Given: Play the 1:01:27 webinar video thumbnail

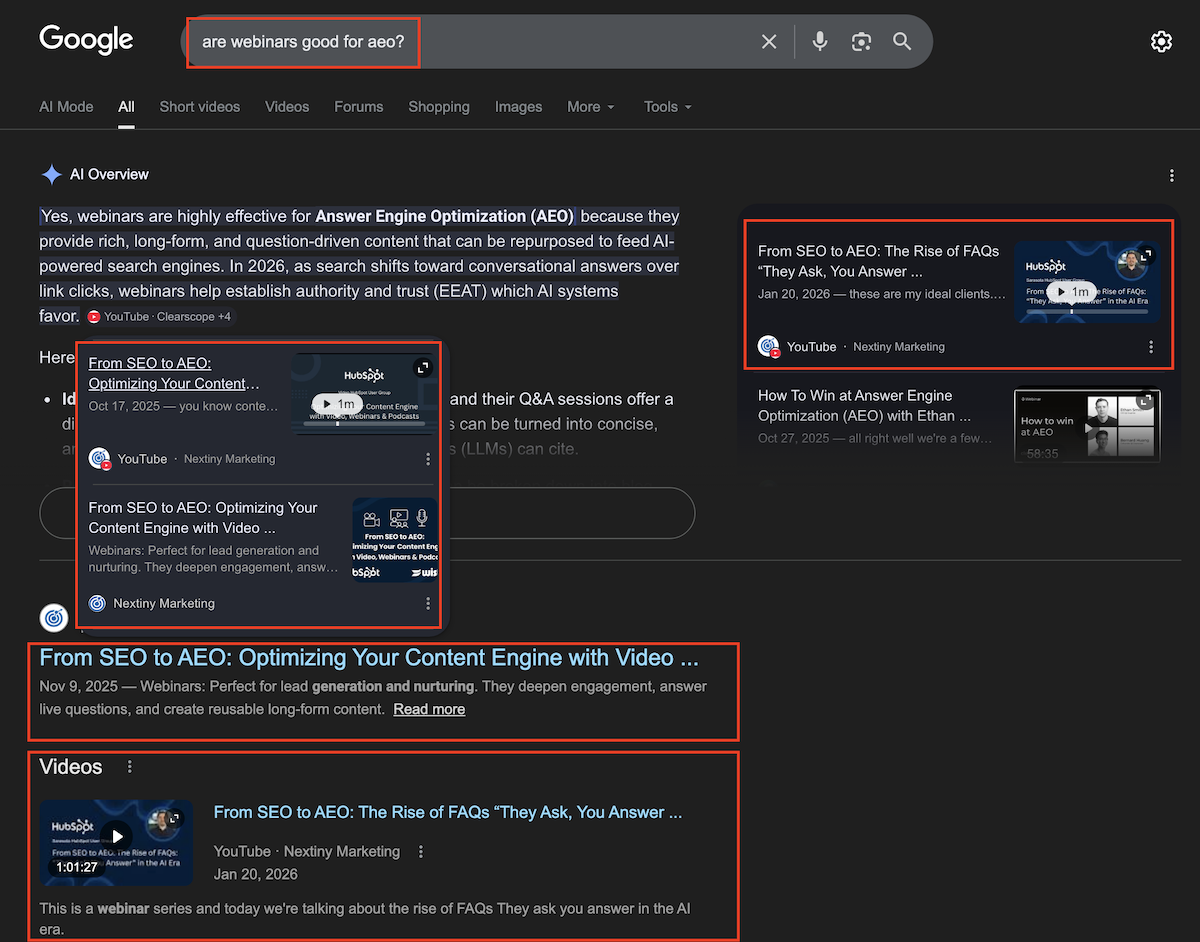Looking at the screenshot, I should [x=117, y=842].
